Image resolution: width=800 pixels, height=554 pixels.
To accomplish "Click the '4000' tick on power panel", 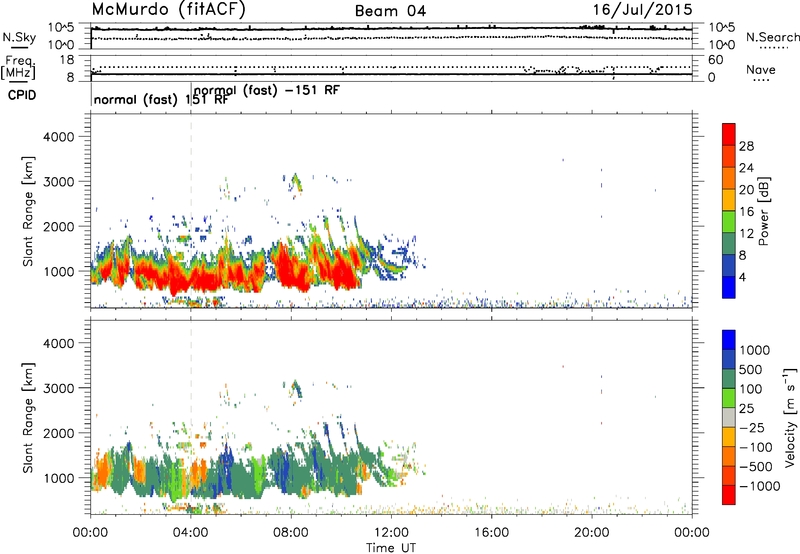I will click(x=59, y=137).
